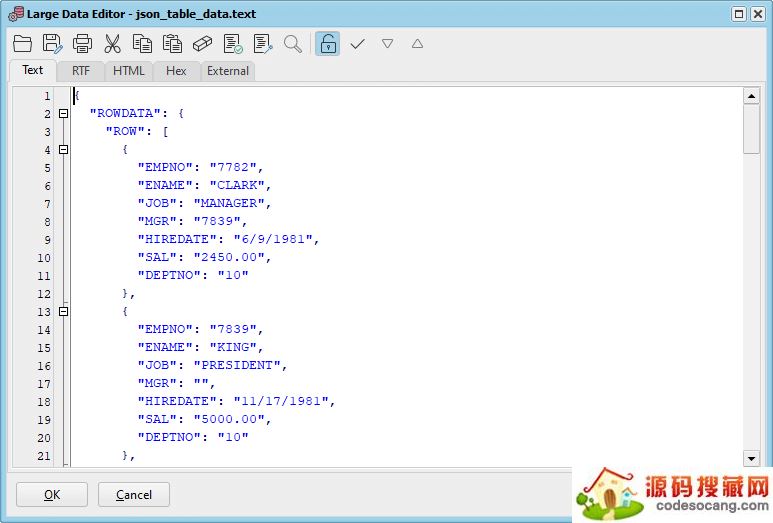
Task: Copy selection using the copy icon
Action: click(142, 44)
